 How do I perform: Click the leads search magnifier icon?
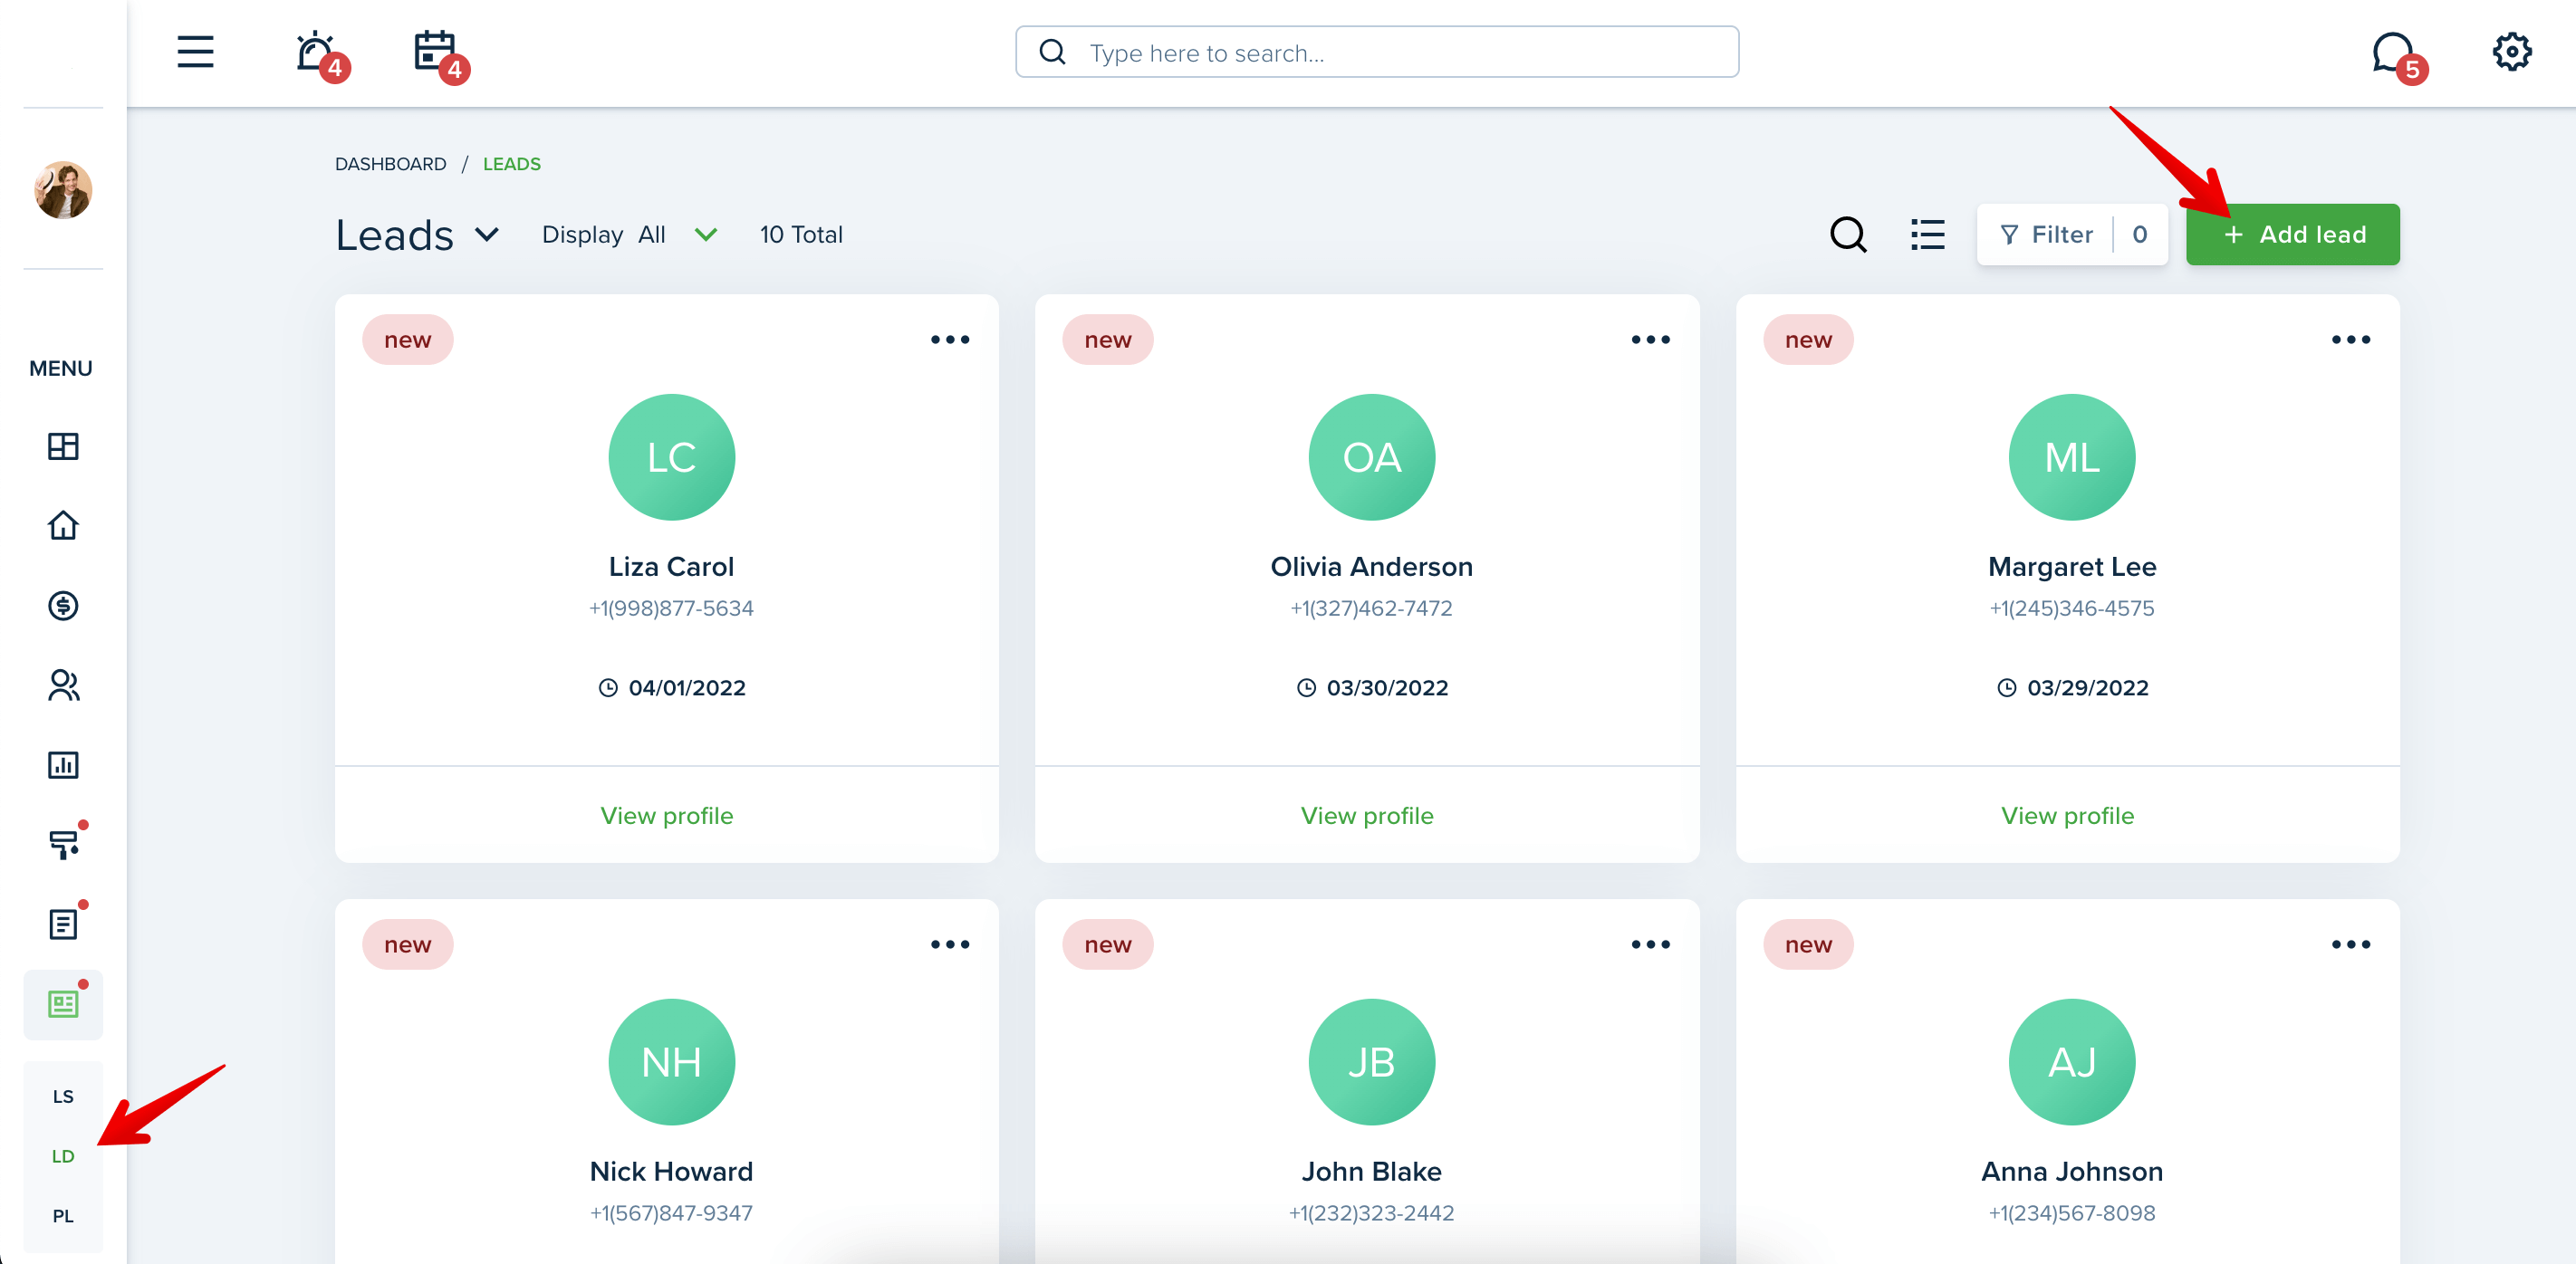tap(1848, 235)
